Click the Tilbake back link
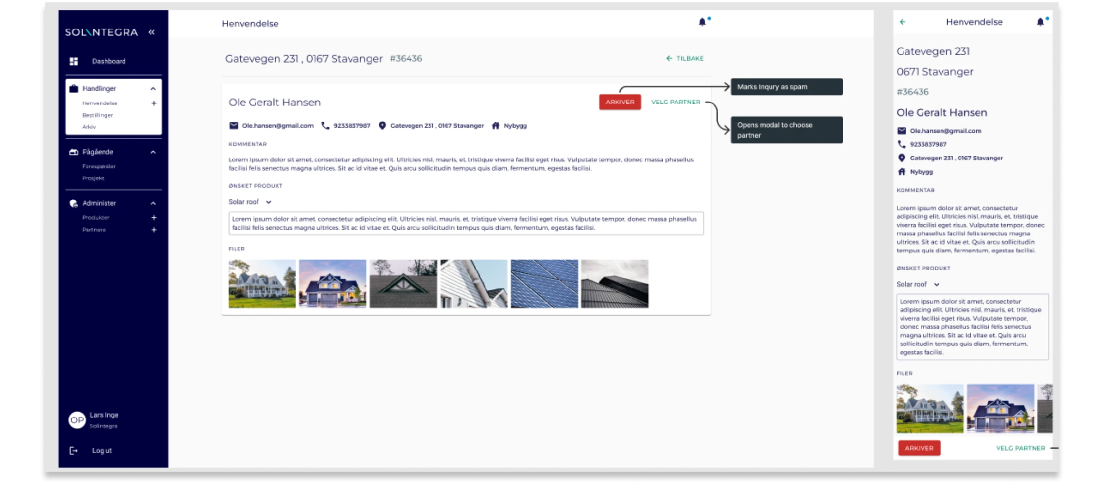Screen dimensions: 1104x482 (684, 58)
